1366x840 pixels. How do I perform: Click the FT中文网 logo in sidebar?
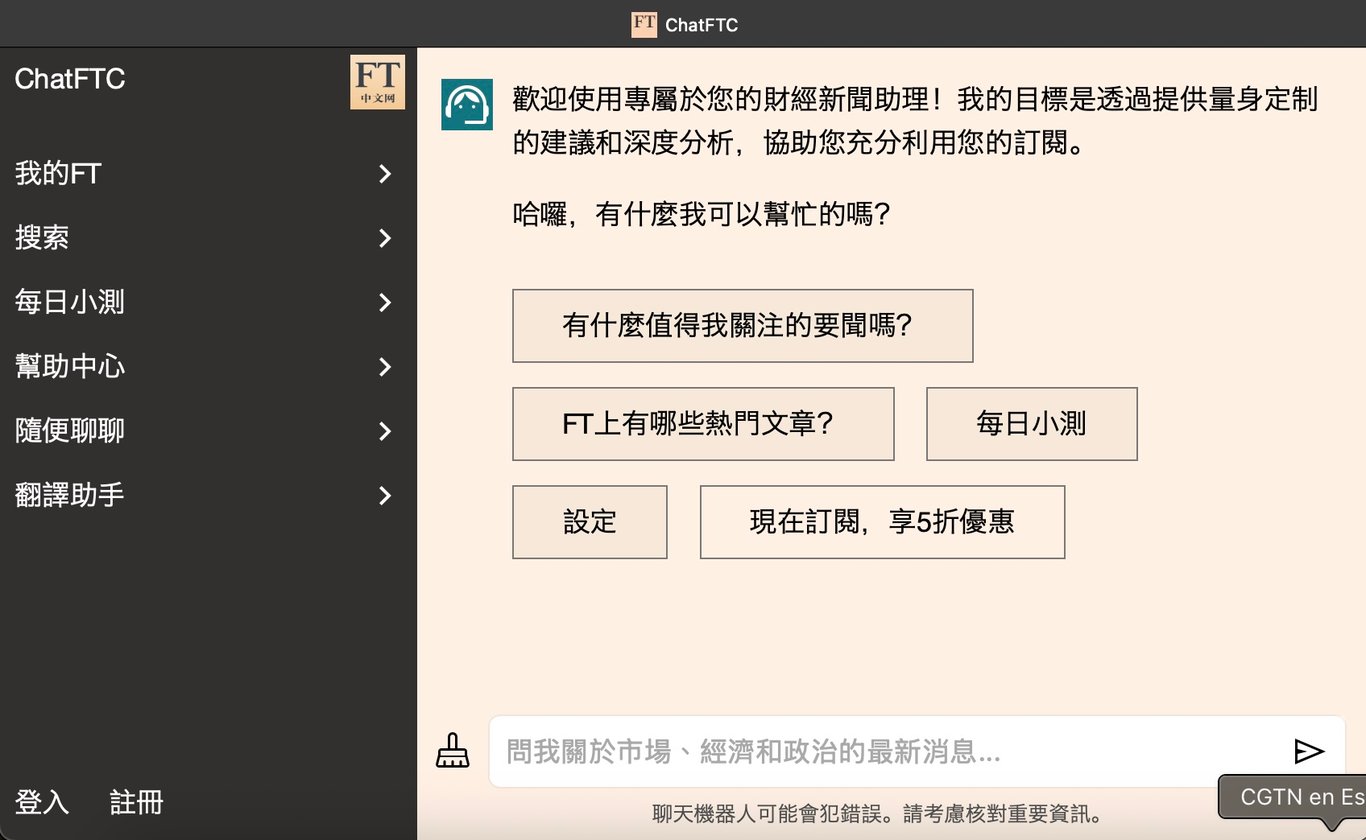coord(377,82)
